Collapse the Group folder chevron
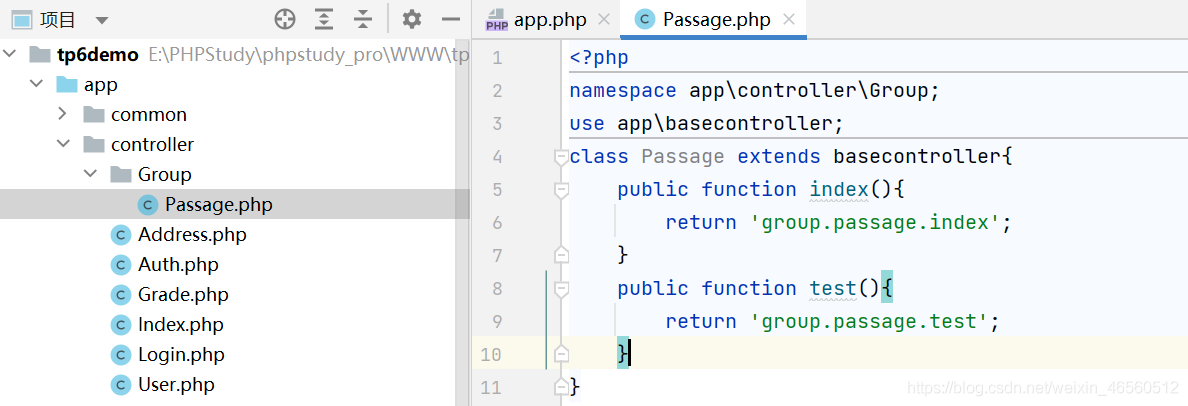 click(x=91, y=174)
